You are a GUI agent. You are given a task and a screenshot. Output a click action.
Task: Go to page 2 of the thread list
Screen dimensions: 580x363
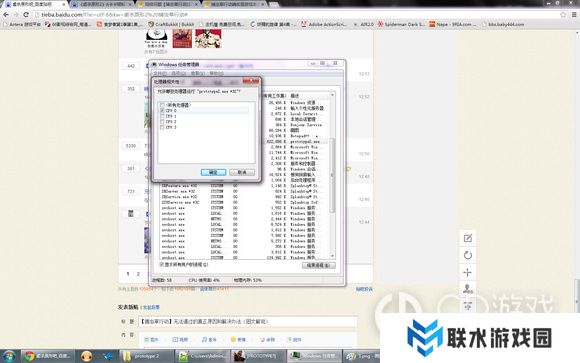coord(138,274)
